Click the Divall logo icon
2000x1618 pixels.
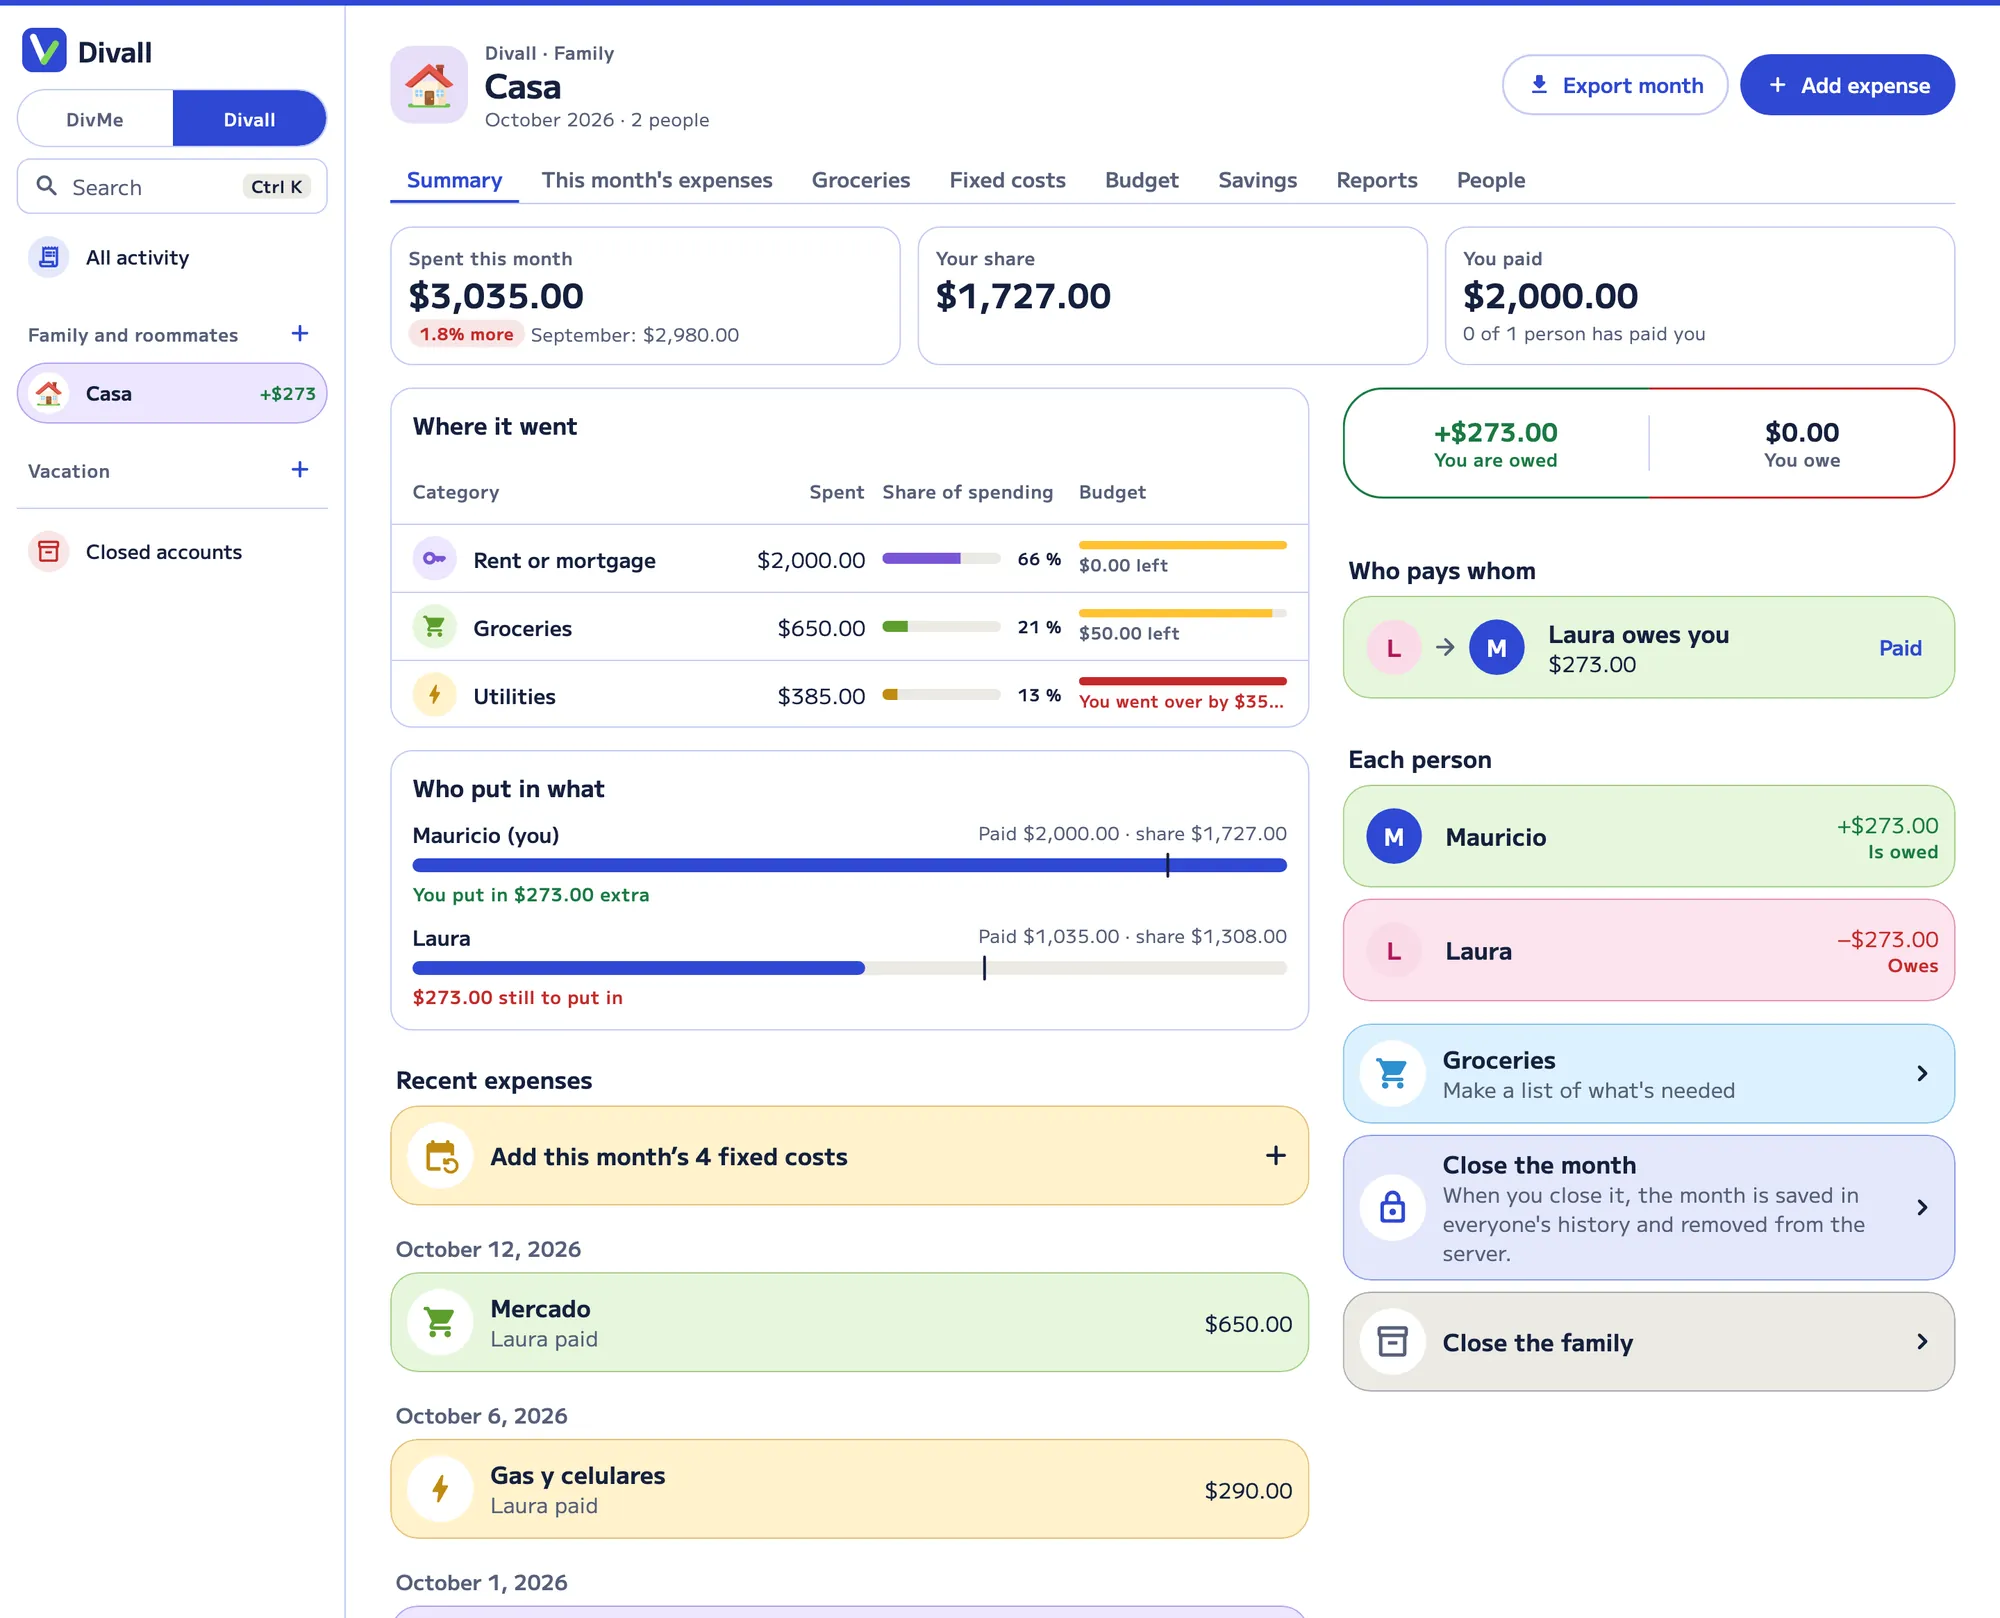(44, 51)
